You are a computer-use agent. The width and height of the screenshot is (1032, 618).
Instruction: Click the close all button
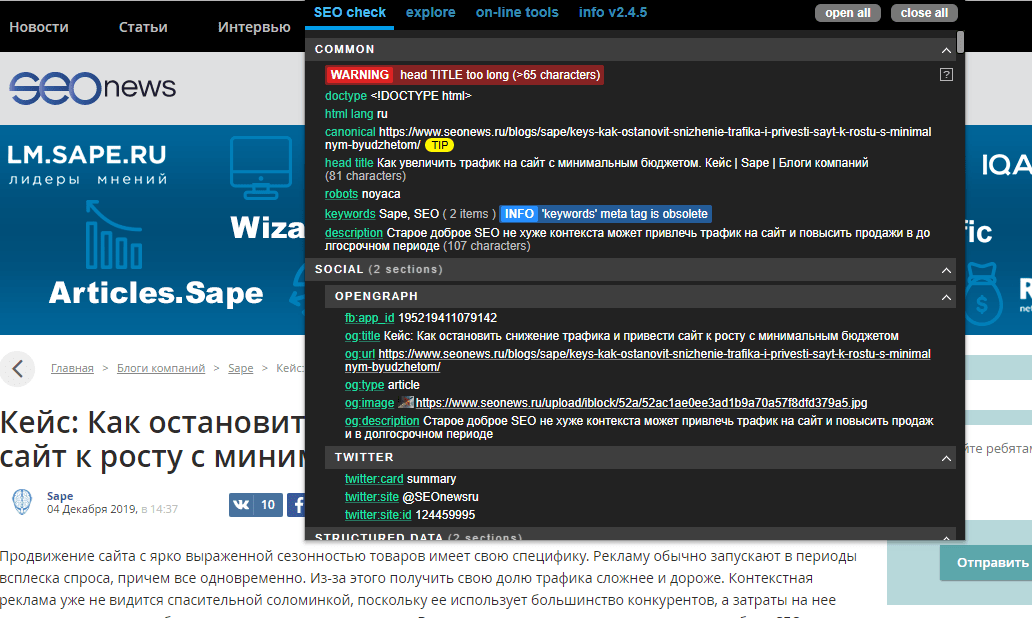coord(924,13)
